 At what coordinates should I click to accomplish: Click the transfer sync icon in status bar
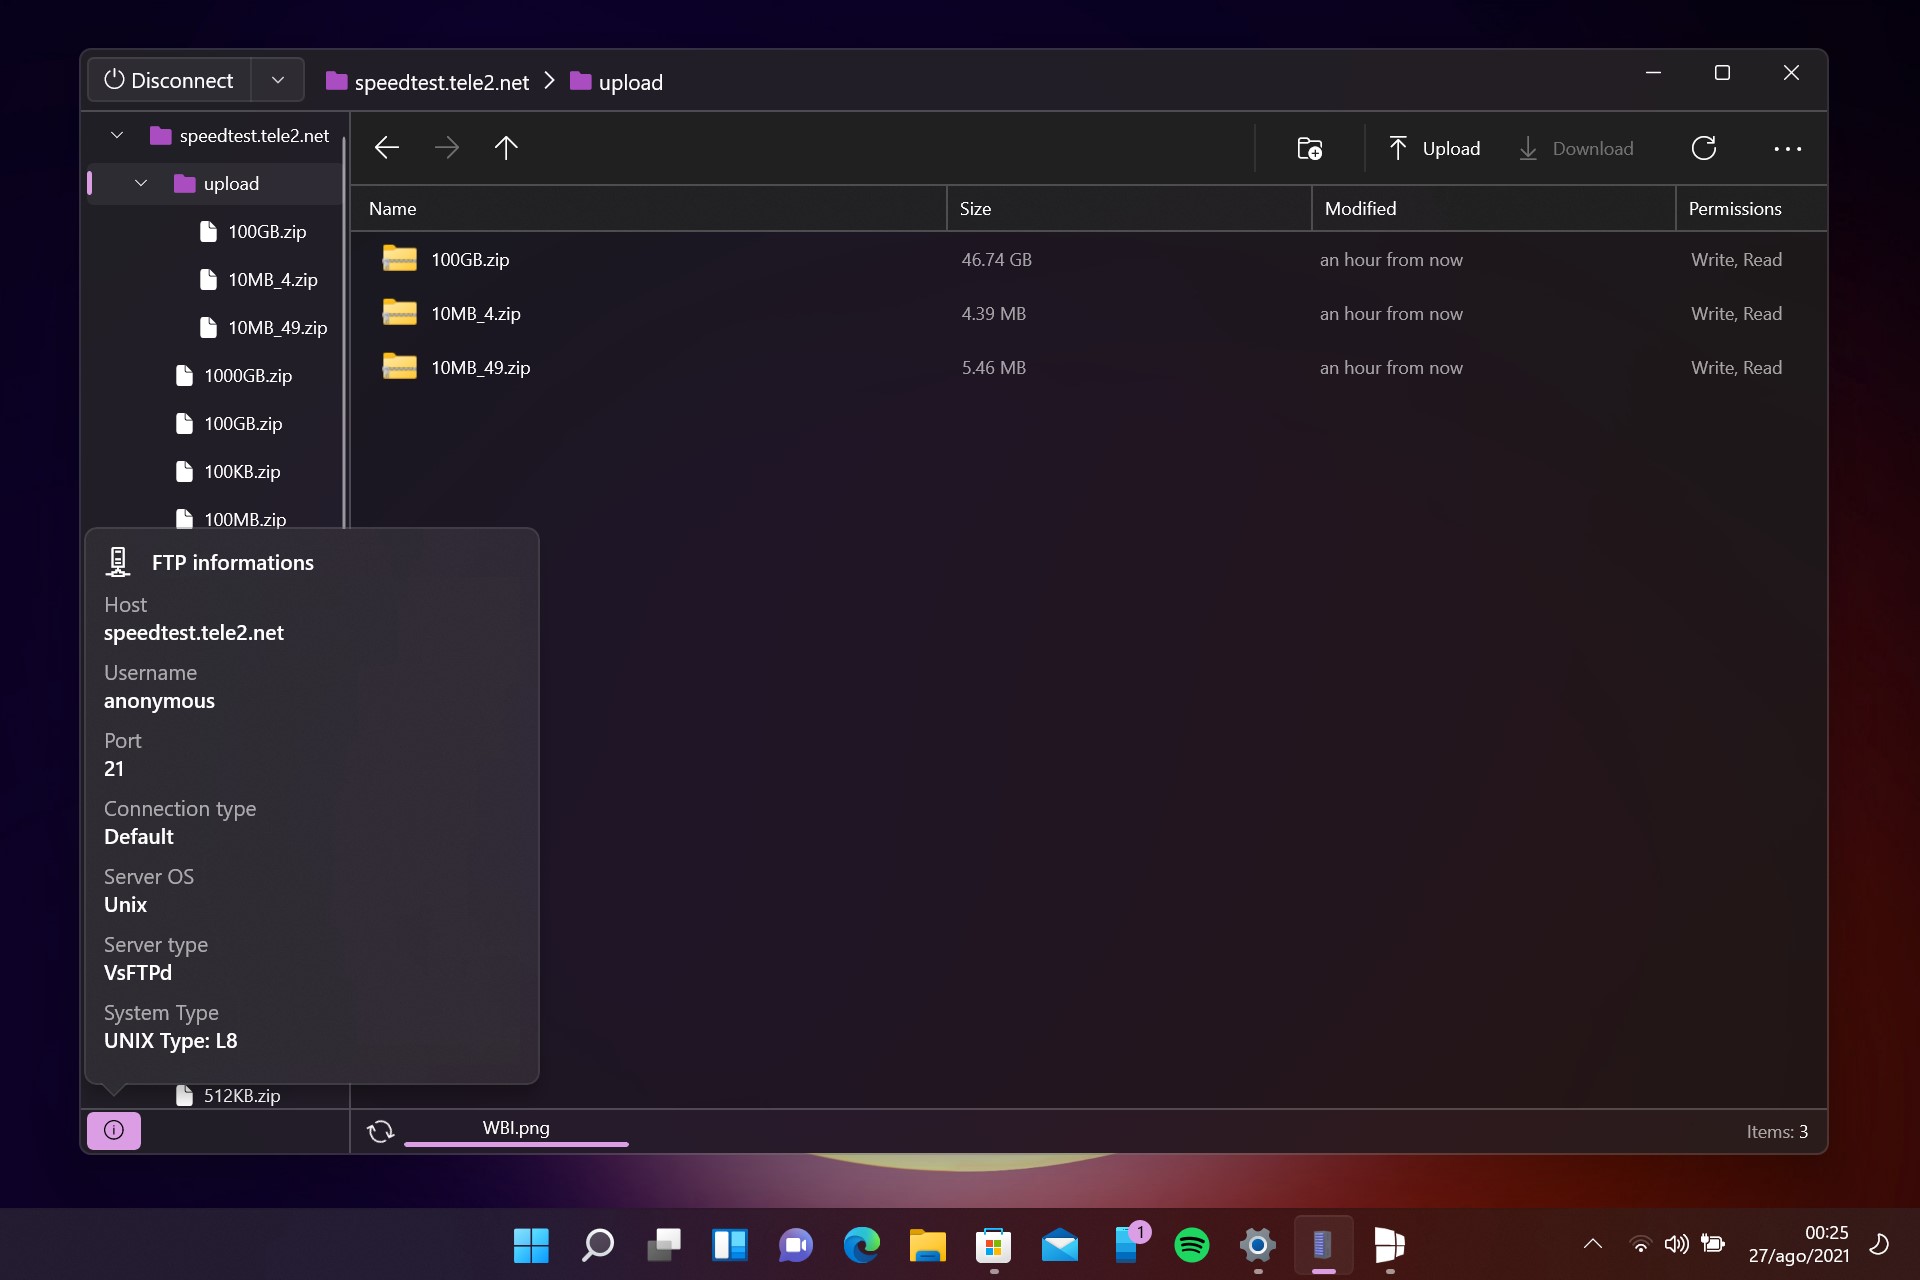click(x=380, y=1131)
